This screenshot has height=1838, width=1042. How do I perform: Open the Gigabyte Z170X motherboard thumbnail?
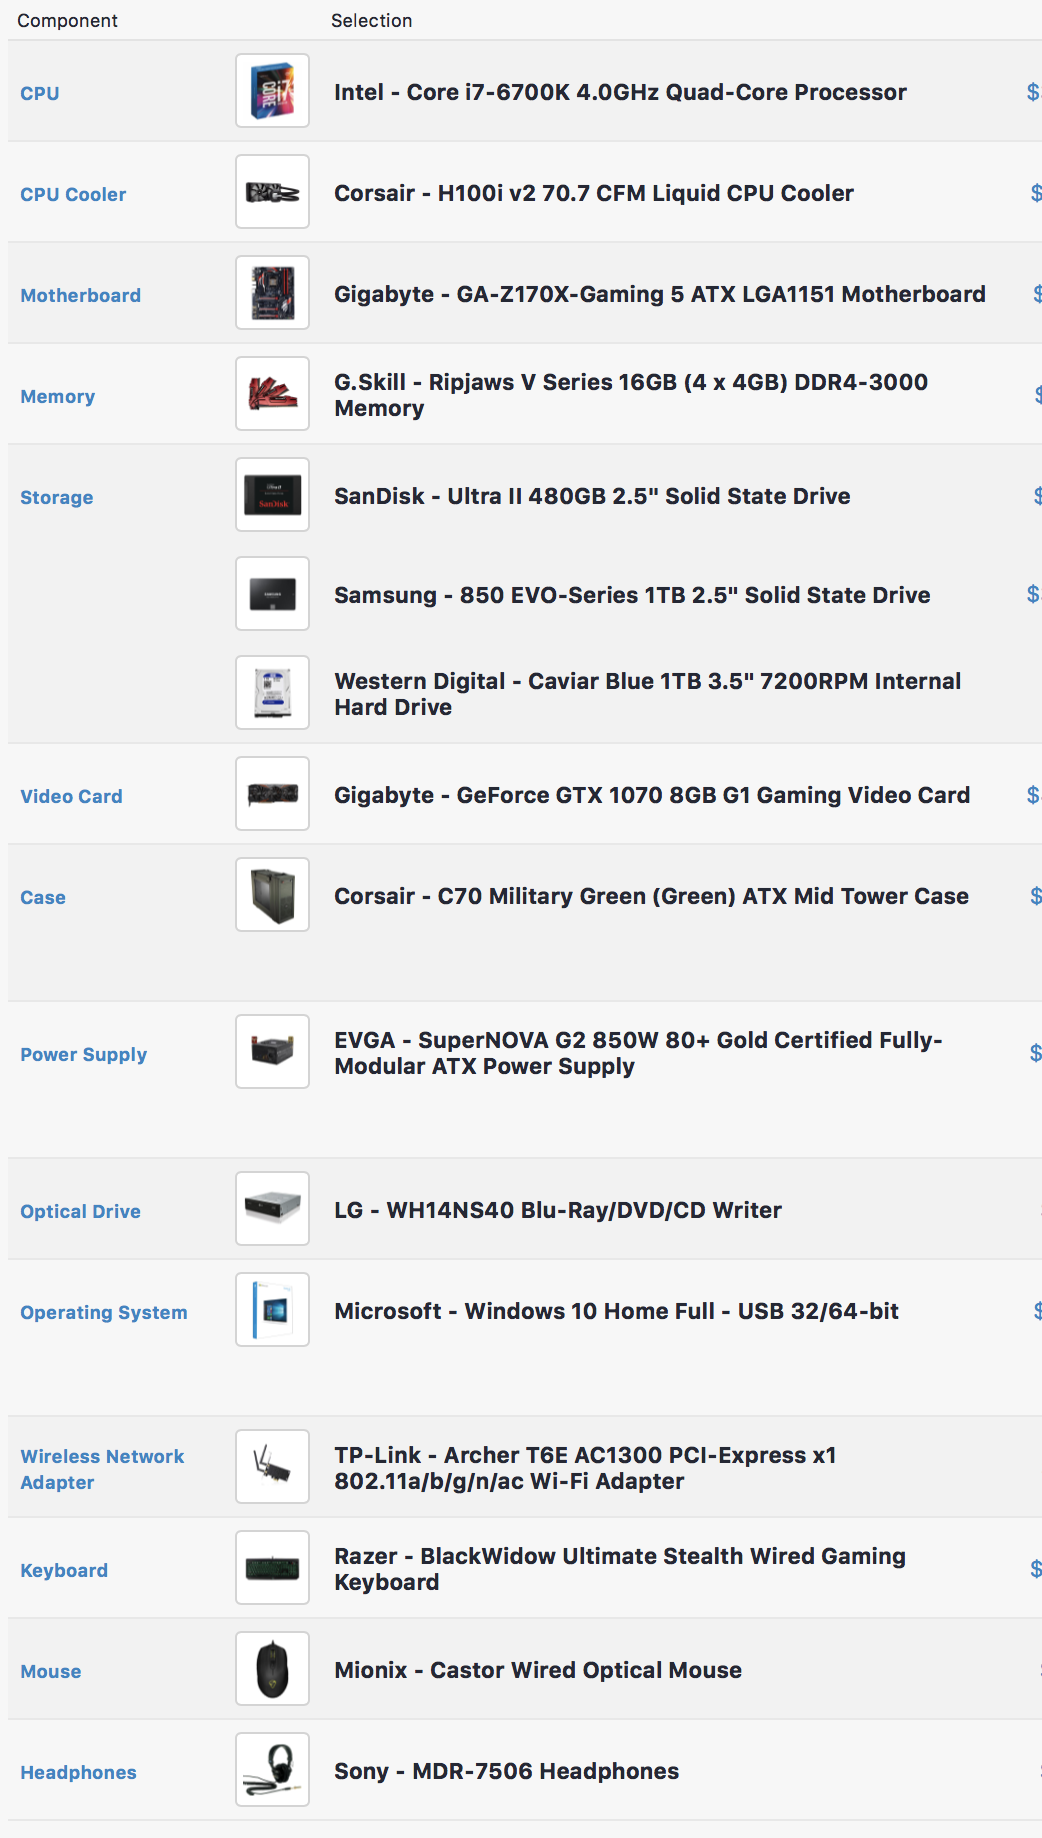272,293
